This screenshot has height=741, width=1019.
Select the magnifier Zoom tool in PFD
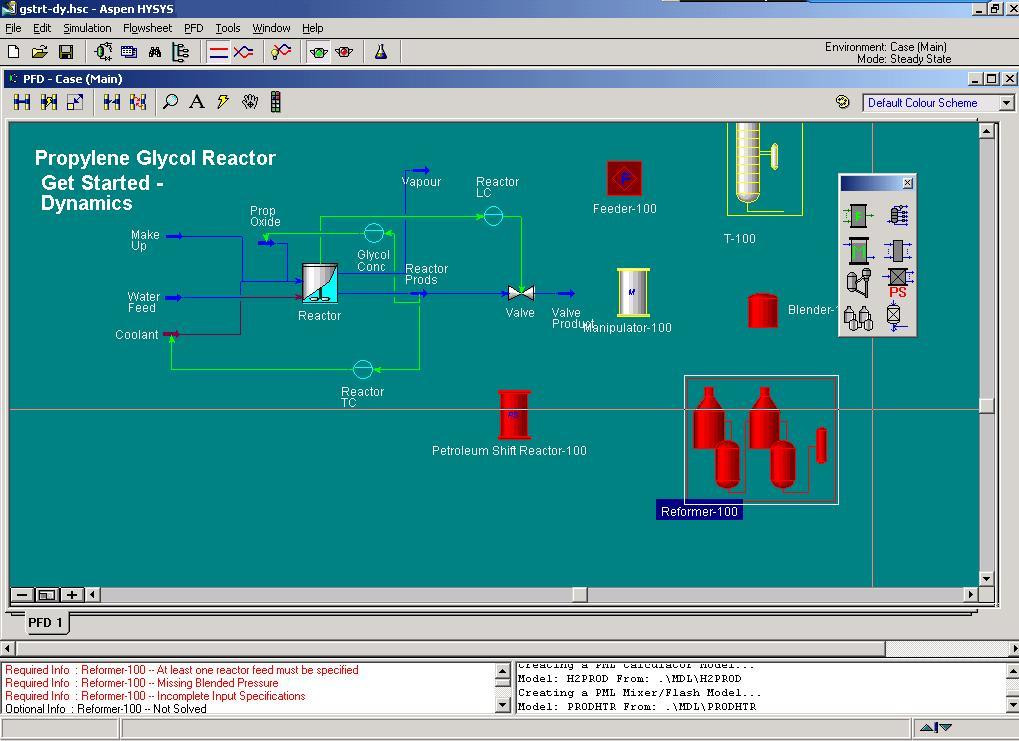[170, 102]
